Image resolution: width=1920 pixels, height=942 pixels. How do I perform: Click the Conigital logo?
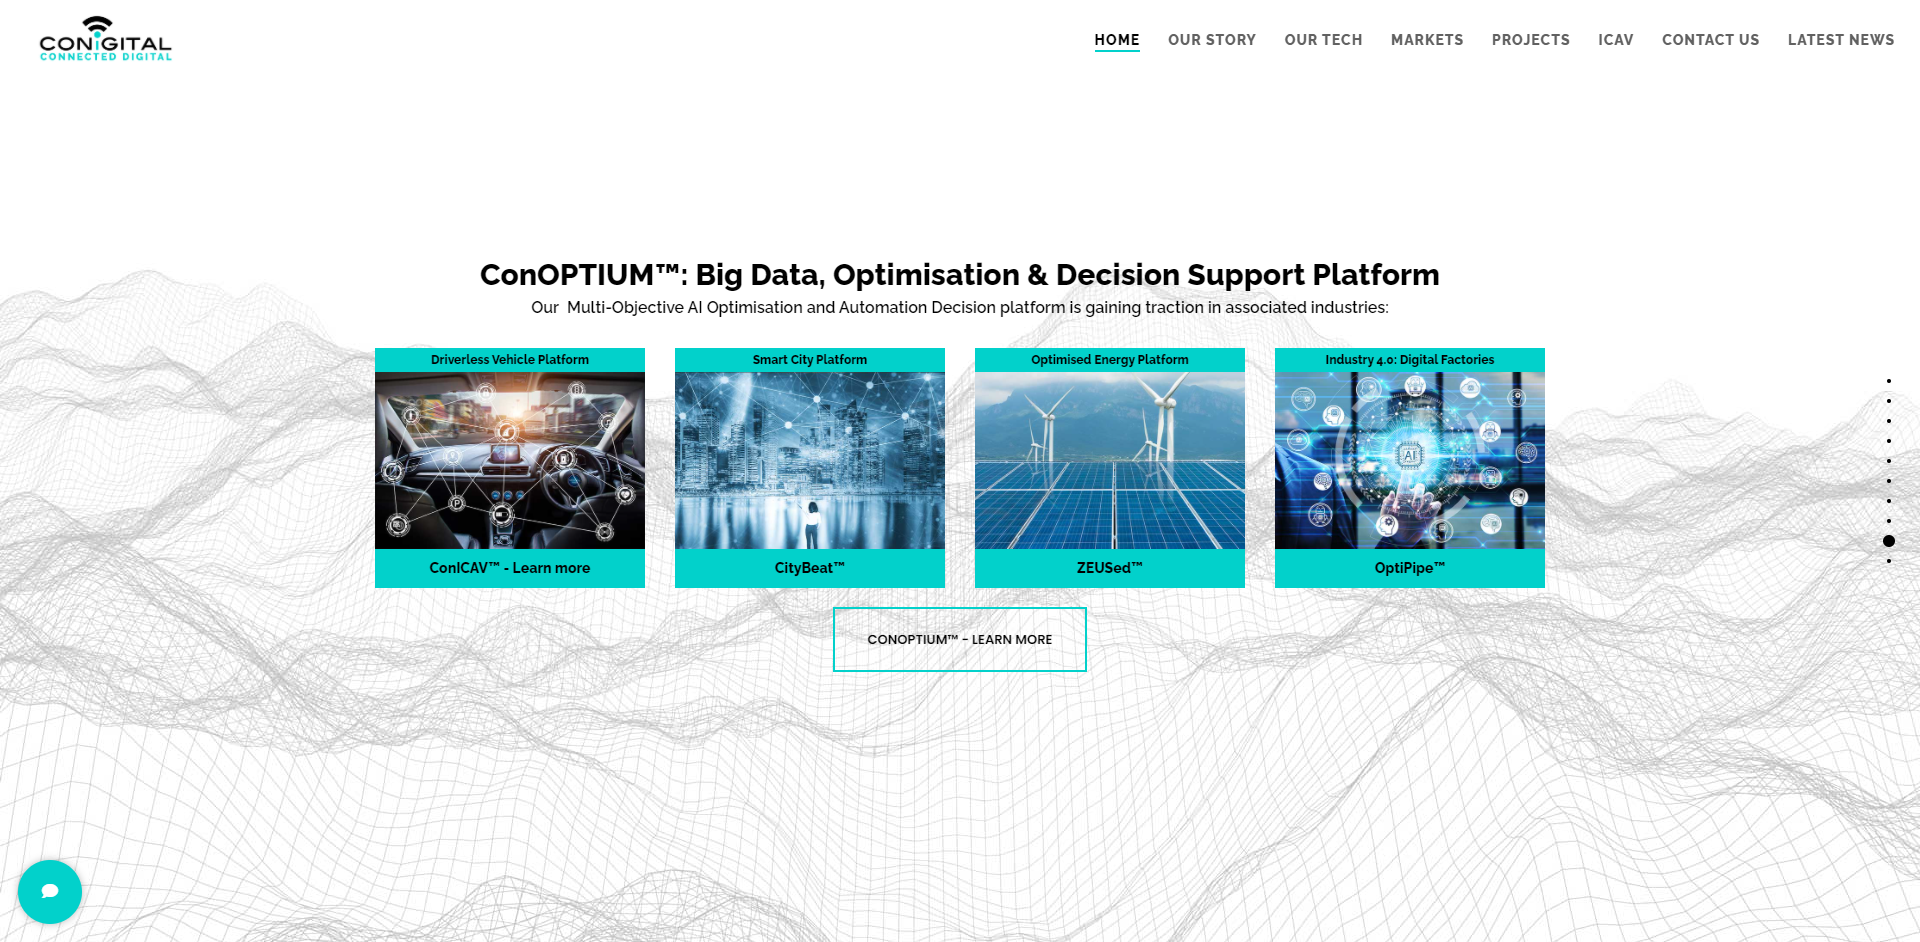coord(105,40)
